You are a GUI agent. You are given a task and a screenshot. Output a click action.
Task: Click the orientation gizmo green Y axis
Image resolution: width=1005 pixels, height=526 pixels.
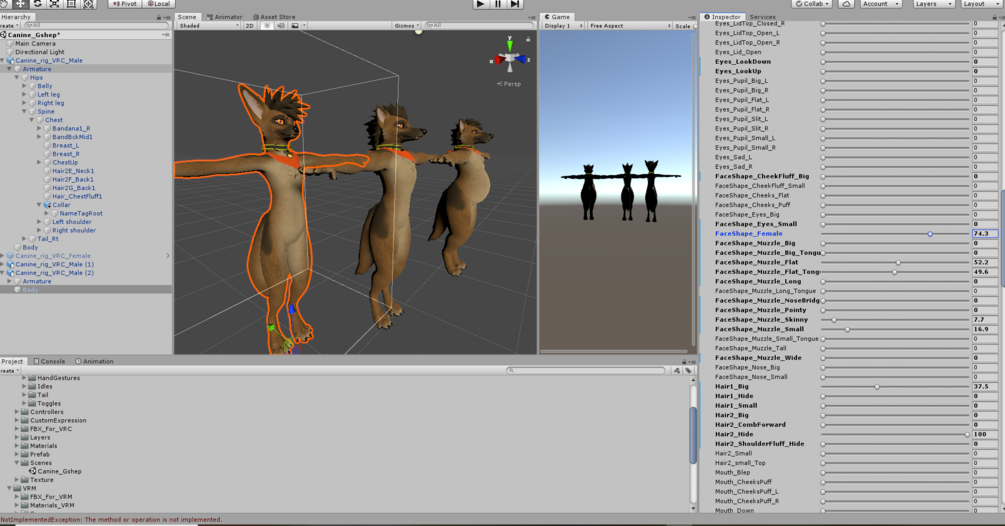click(510, 44)
